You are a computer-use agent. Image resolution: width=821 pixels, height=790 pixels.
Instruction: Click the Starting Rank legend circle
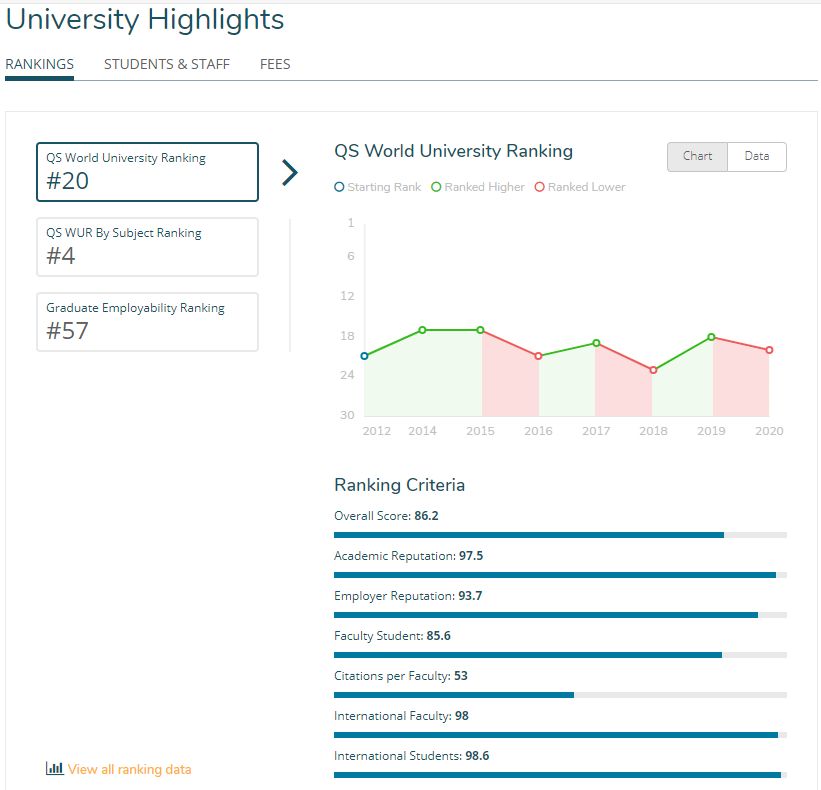339,187
